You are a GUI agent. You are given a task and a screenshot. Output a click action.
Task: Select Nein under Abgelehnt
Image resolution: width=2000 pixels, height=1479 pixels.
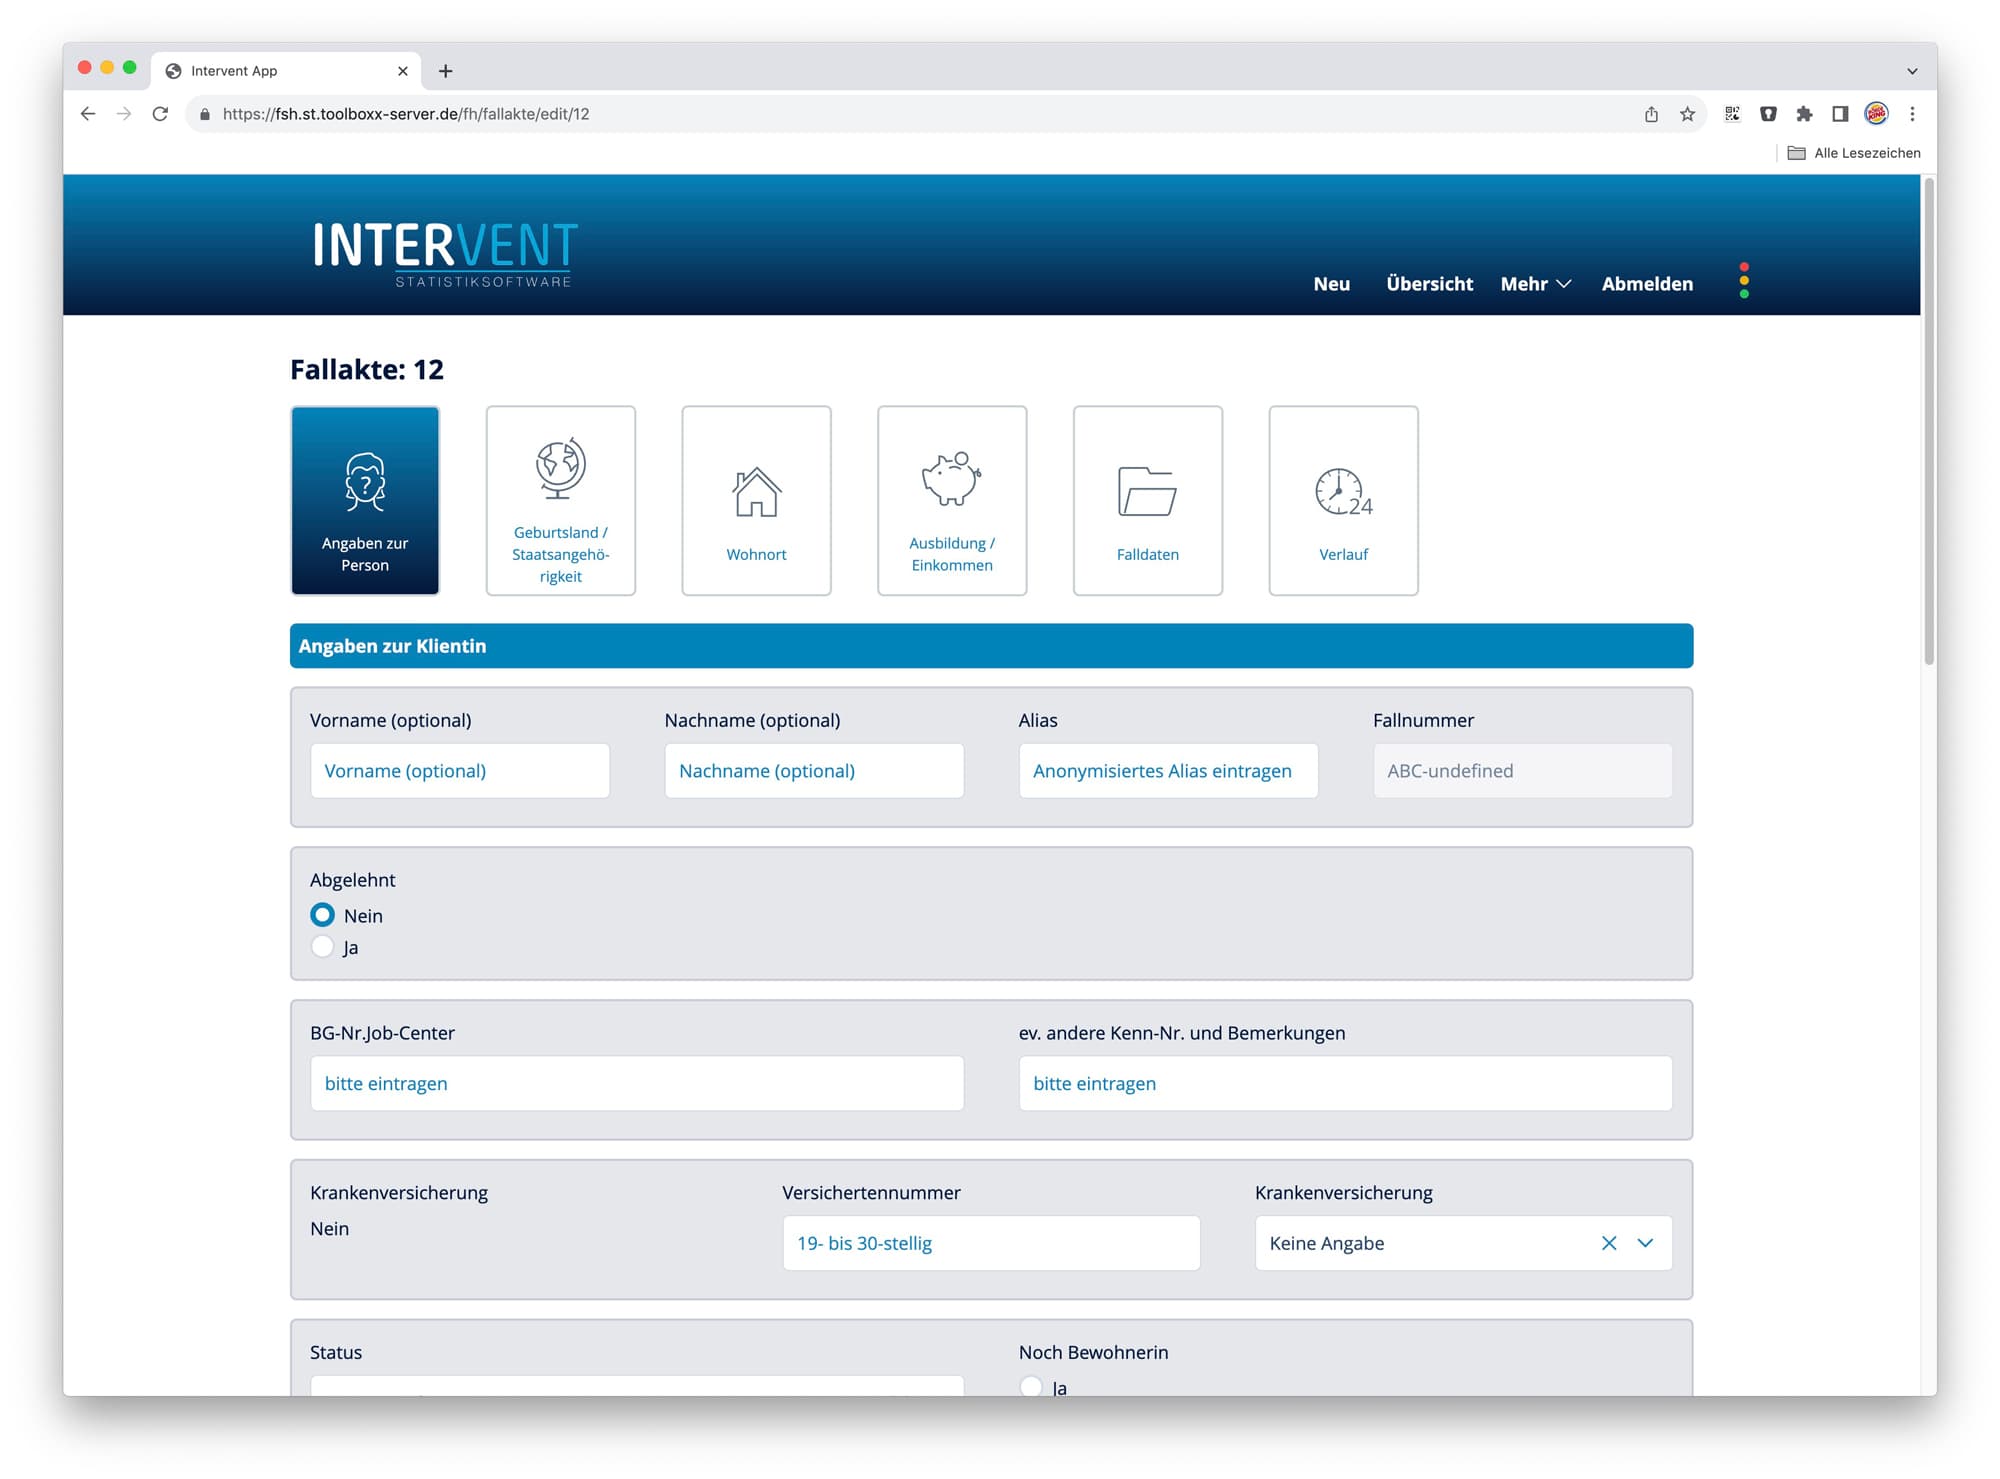(x=322, y=914)
